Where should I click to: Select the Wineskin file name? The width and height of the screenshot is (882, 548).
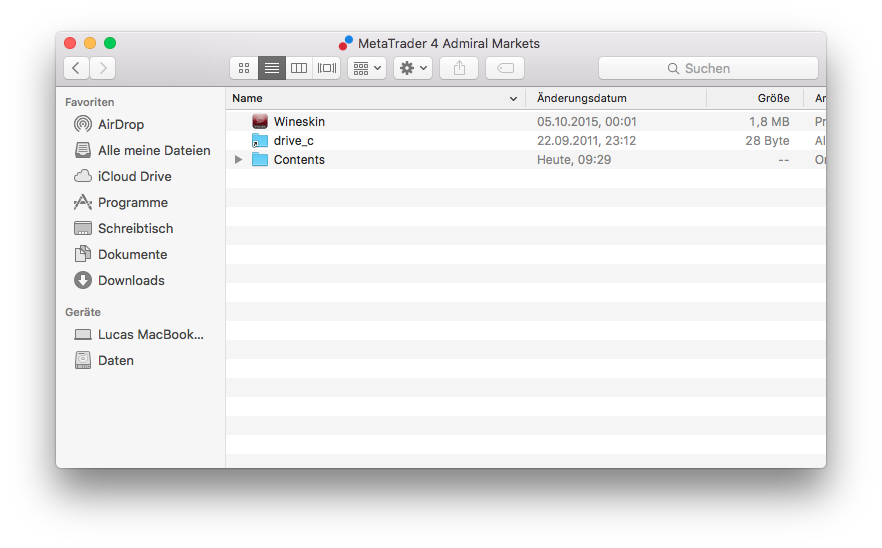pyautogui.click(x=299, y=122)
